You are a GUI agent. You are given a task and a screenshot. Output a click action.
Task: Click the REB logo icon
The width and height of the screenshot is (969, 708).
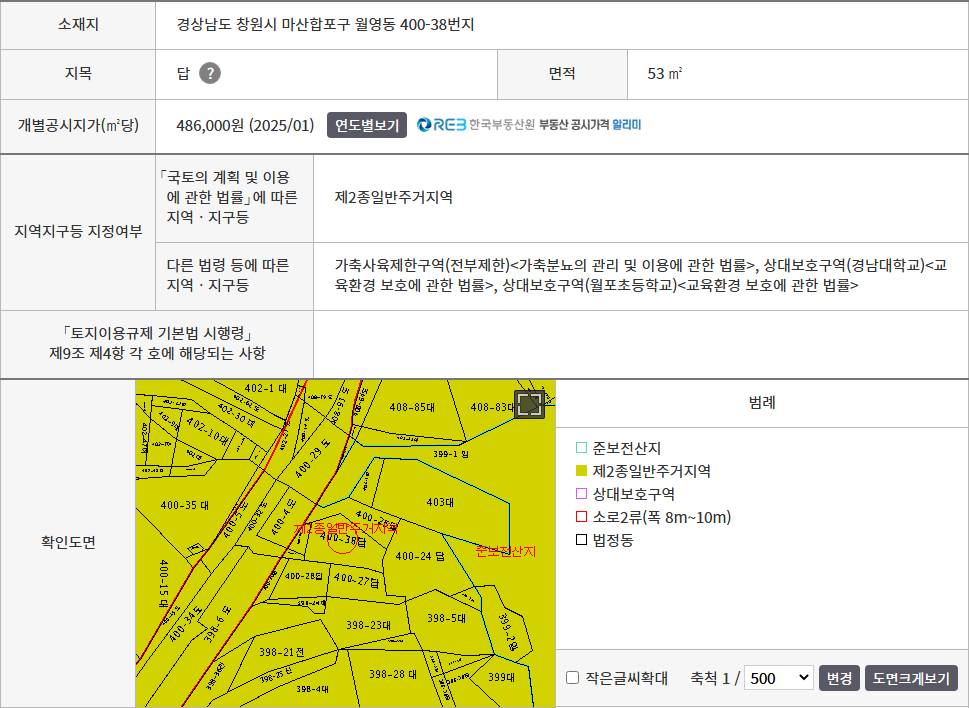tap(441, 125)
